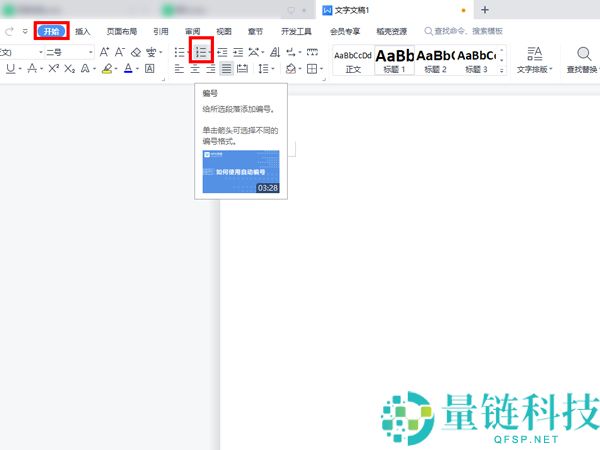Select the 开发工具 tab
The height and width of the screenshot is (450, 600).
296,31
